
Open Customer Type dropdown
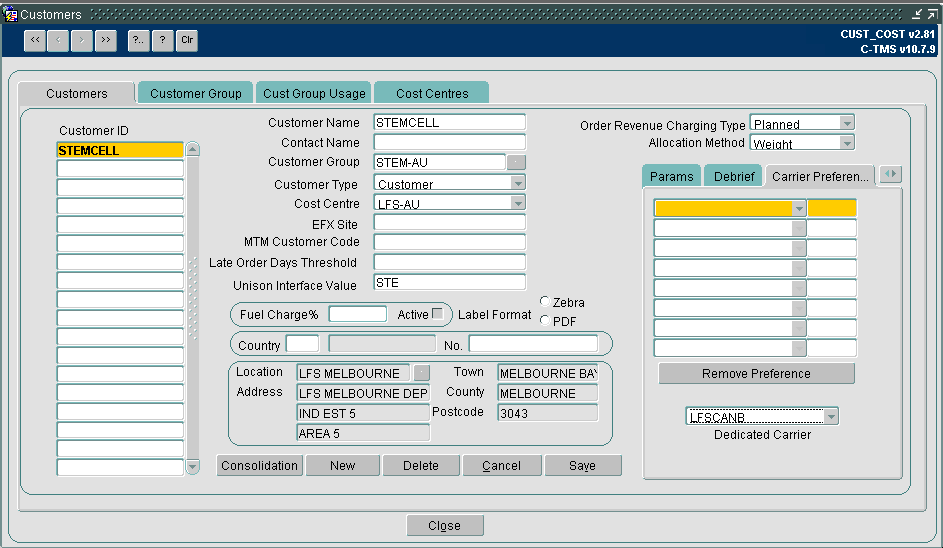click(x=518, y=182)
